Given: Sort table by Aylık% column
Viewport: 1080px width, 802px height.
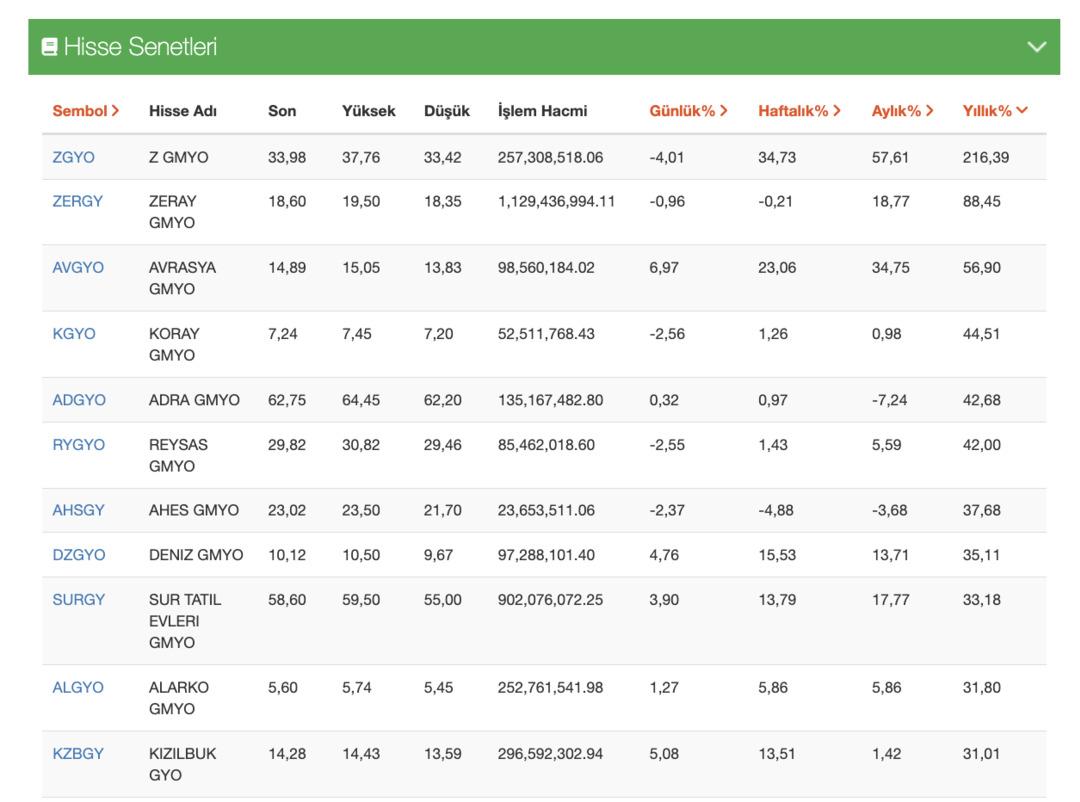Looking at the screenshot, I should click(902, 111).
